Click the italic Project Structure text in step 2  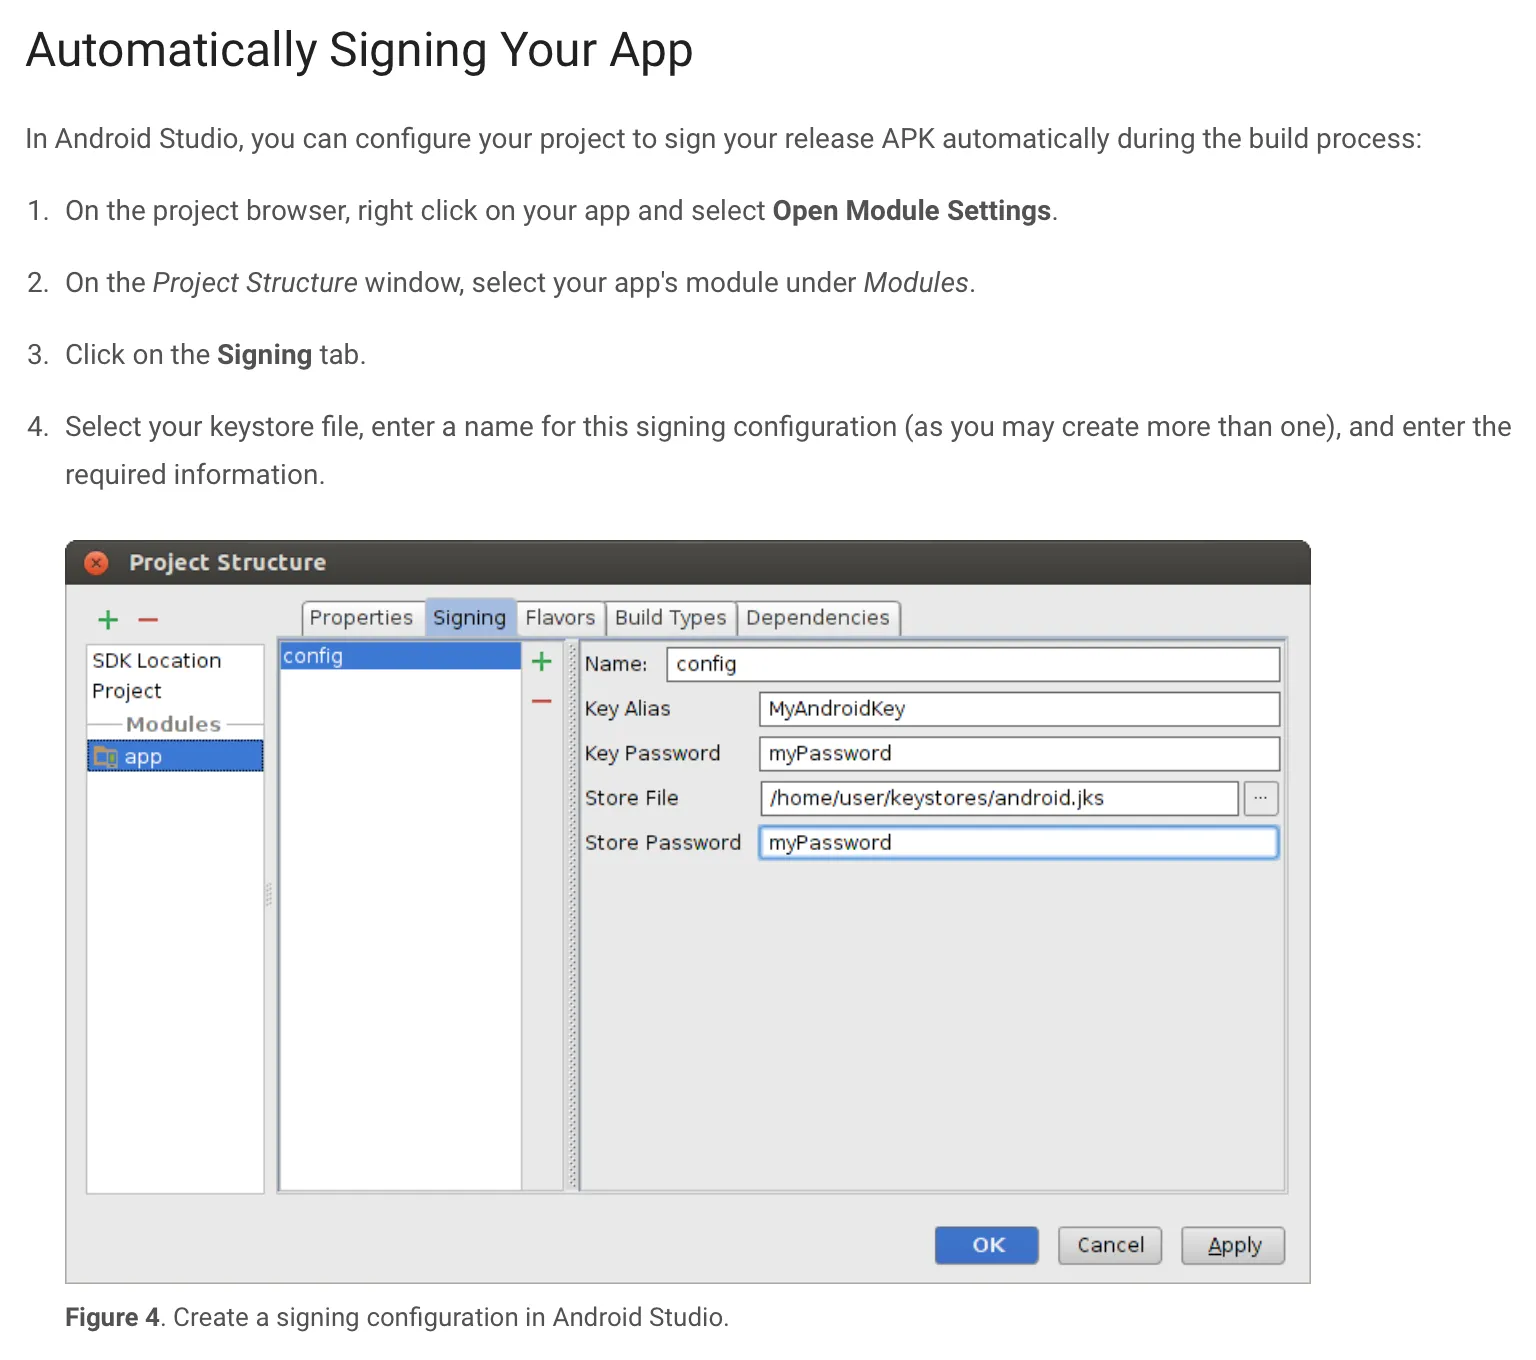[255, 283]
